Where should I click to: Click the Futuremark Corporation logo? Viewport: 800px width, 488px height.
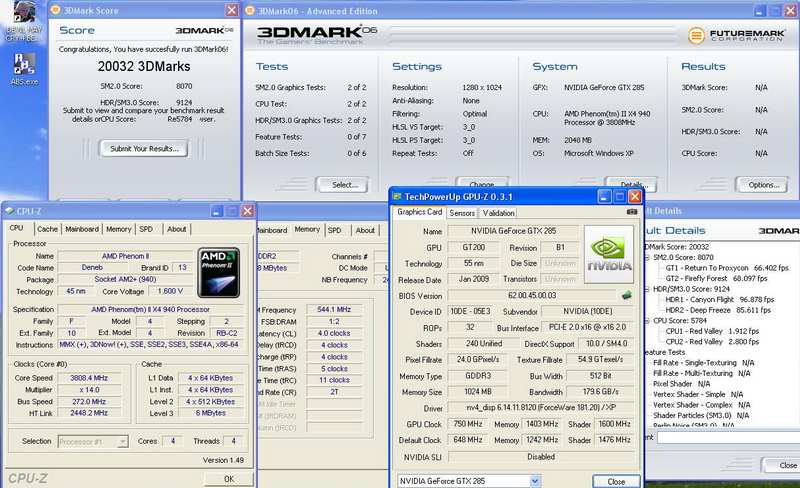(x=736, y=35)
